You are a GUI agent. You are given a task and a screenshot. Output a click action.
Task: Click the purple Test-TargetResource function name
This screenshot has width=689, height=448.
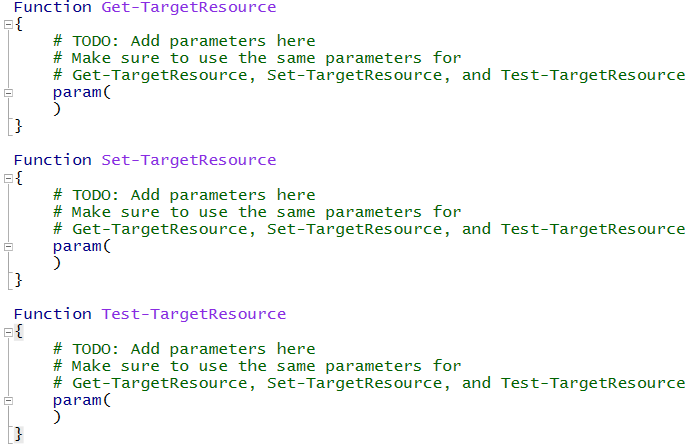coord(194,314)
